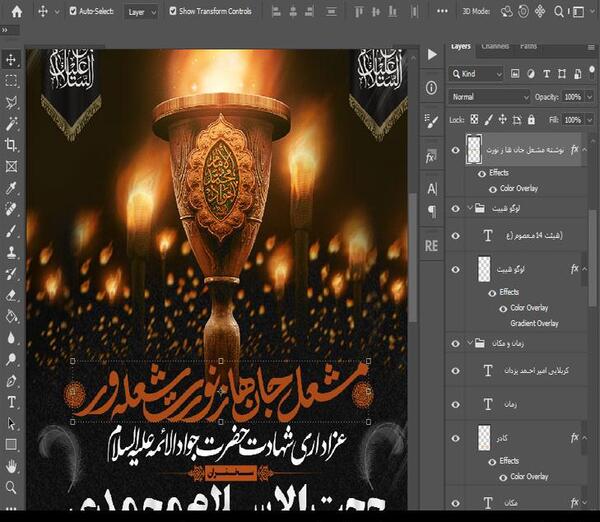Select the Blur tool

[x=11, y=338]
